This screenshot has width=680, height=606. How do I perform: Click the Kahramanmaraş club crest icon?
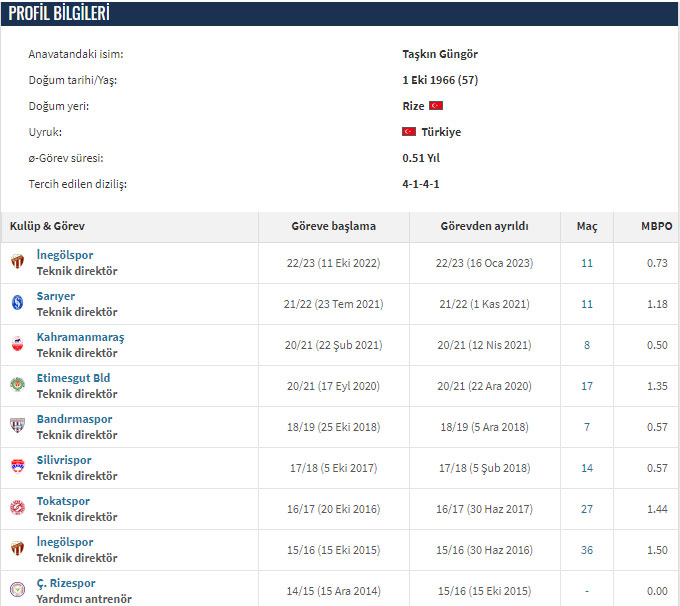(17, 344)
